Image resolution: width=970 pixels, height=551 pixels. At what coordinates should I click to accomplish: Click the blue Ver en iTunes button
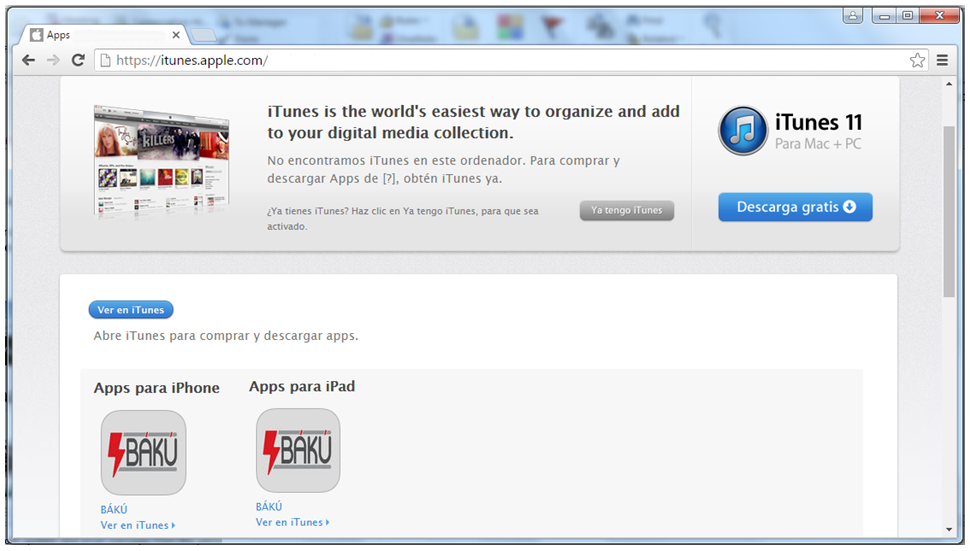click(x=131, y=310)
